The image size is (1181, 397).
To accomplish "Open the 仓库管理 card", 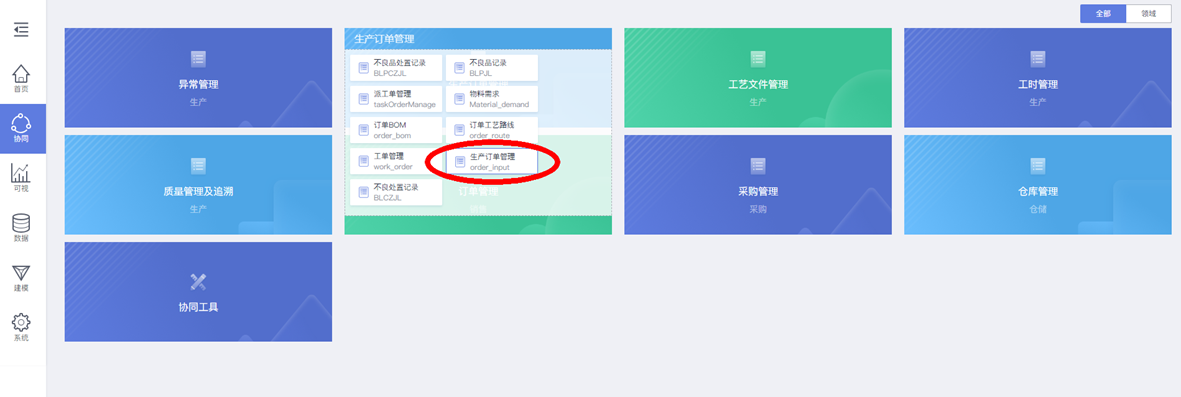I will click(x=1038, y=185).
